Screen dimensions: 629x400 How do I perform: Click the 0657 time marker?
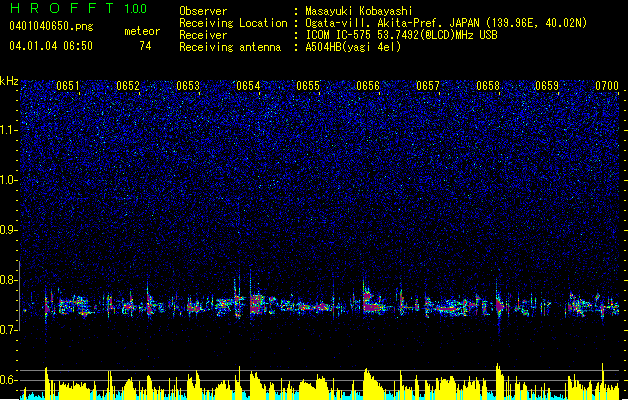pos(428,86)
